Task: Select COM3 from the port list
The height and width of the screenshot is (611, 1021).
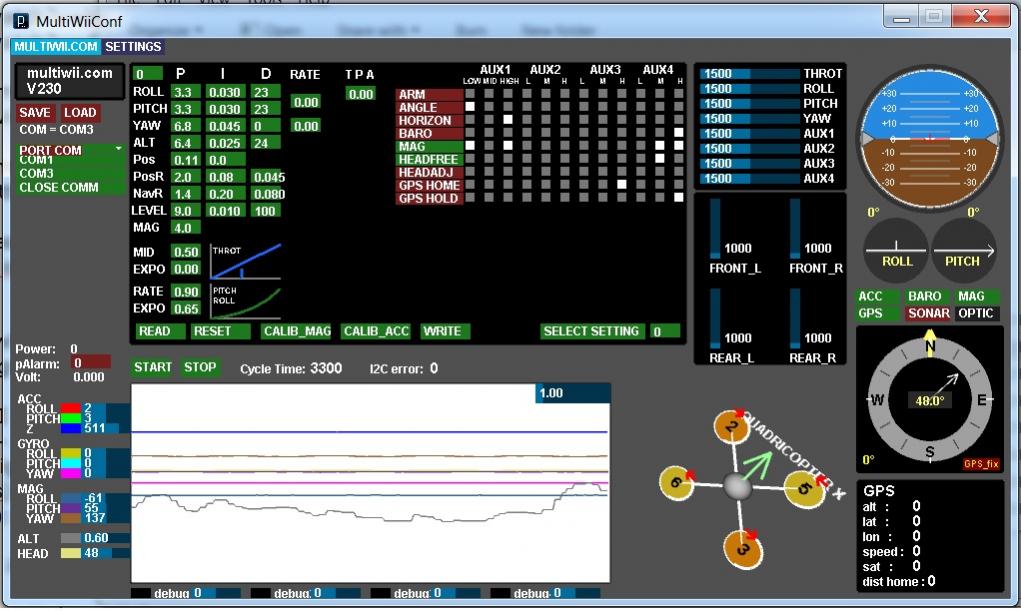Action: [x=37, y=173]
